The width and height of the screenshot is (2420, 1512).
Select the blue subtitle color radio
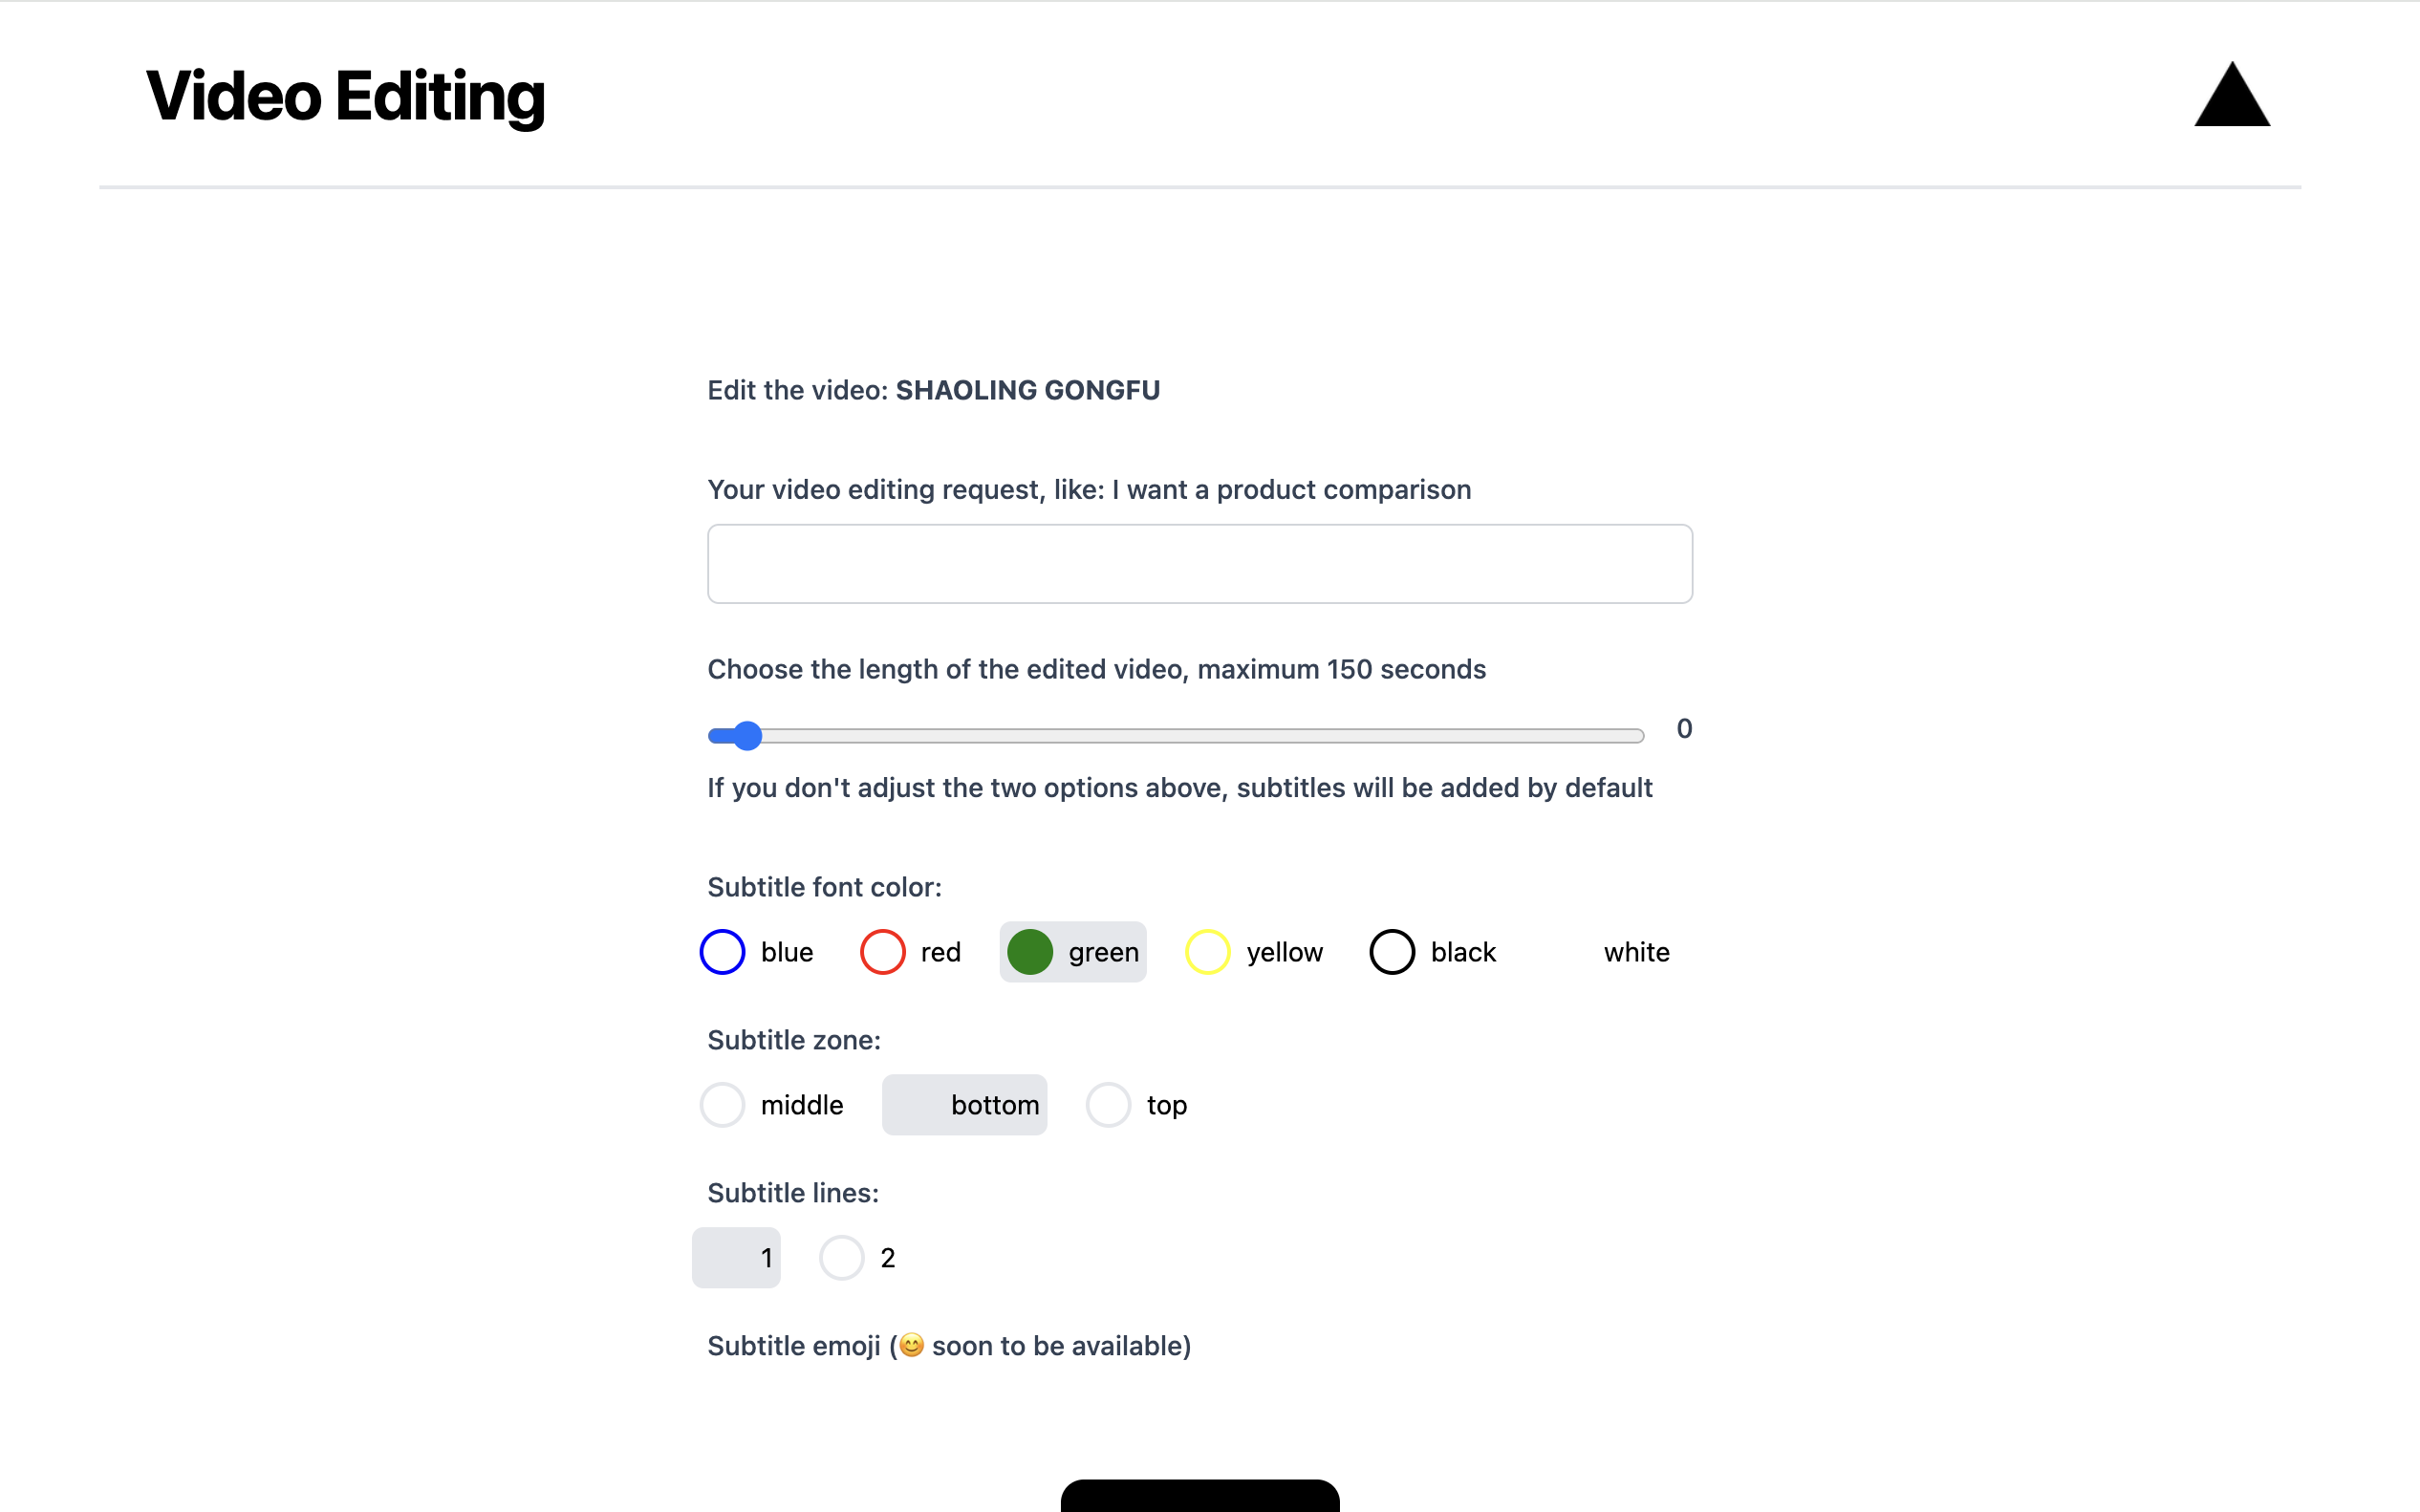coord(722,951)
